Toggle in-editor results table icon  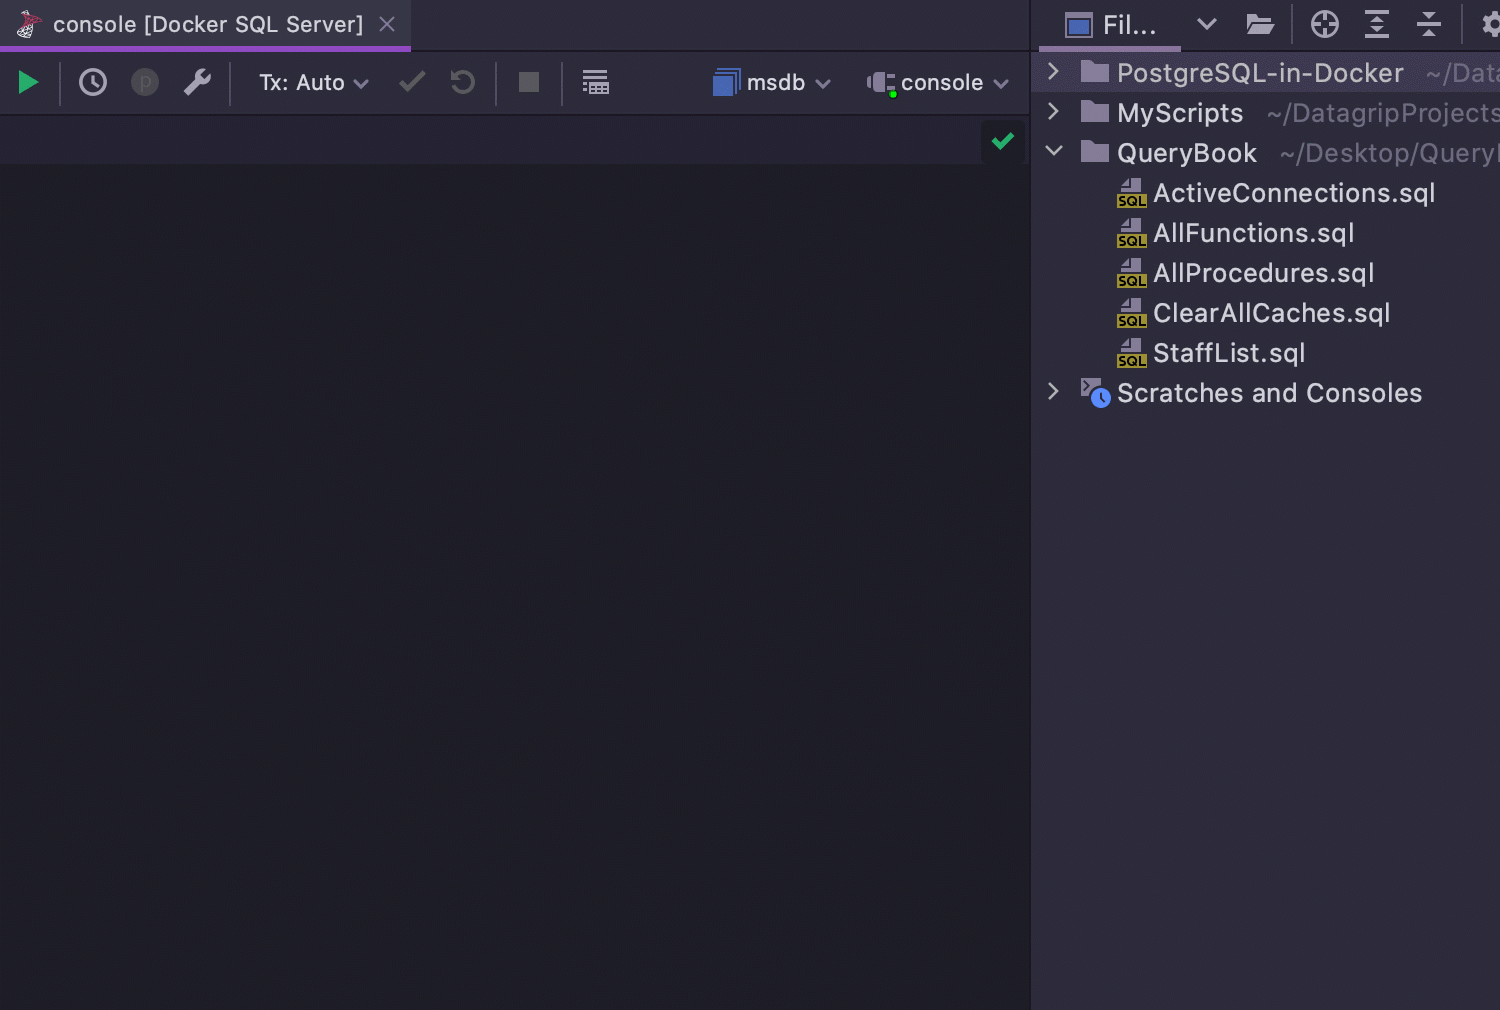click(x=596, y=82)
